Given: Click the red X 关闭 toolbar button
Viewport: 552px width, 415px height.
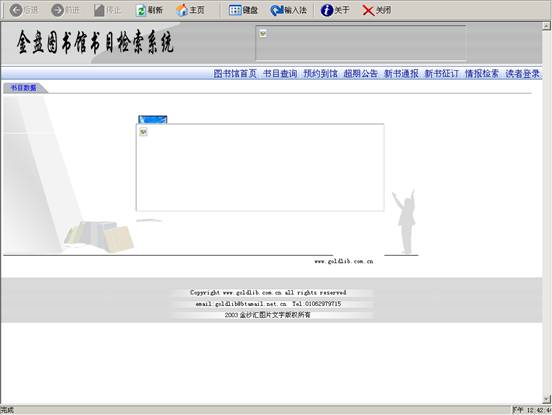Looking at the screenshot, I should tap(368, 11).
